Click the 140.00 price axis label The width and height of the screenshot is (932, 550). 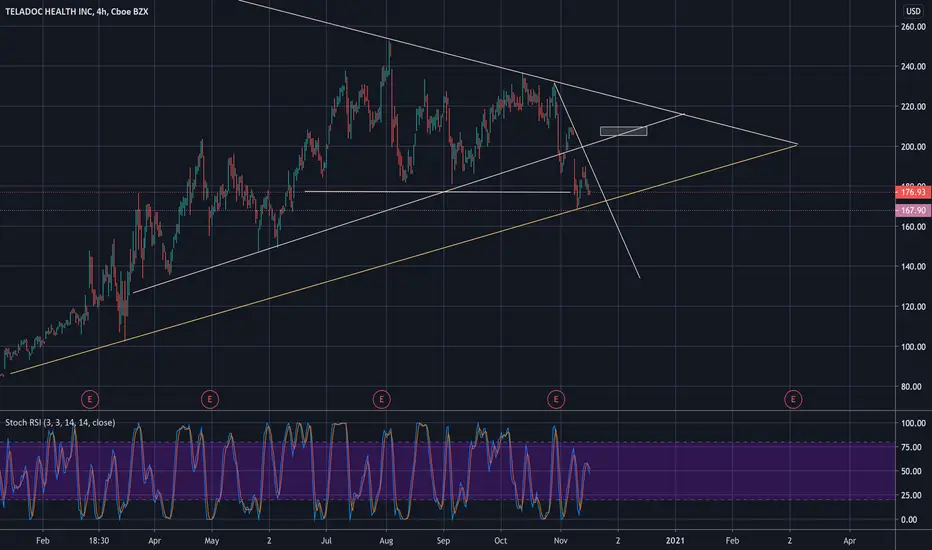[913, 266]
